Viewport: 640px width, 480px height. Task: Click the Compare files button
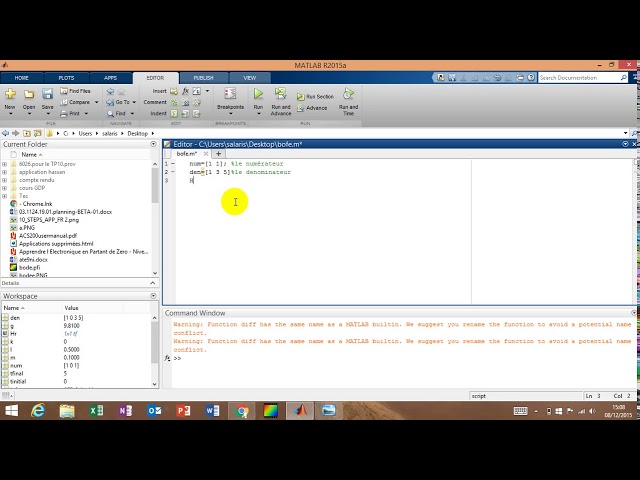click(75, 102)
